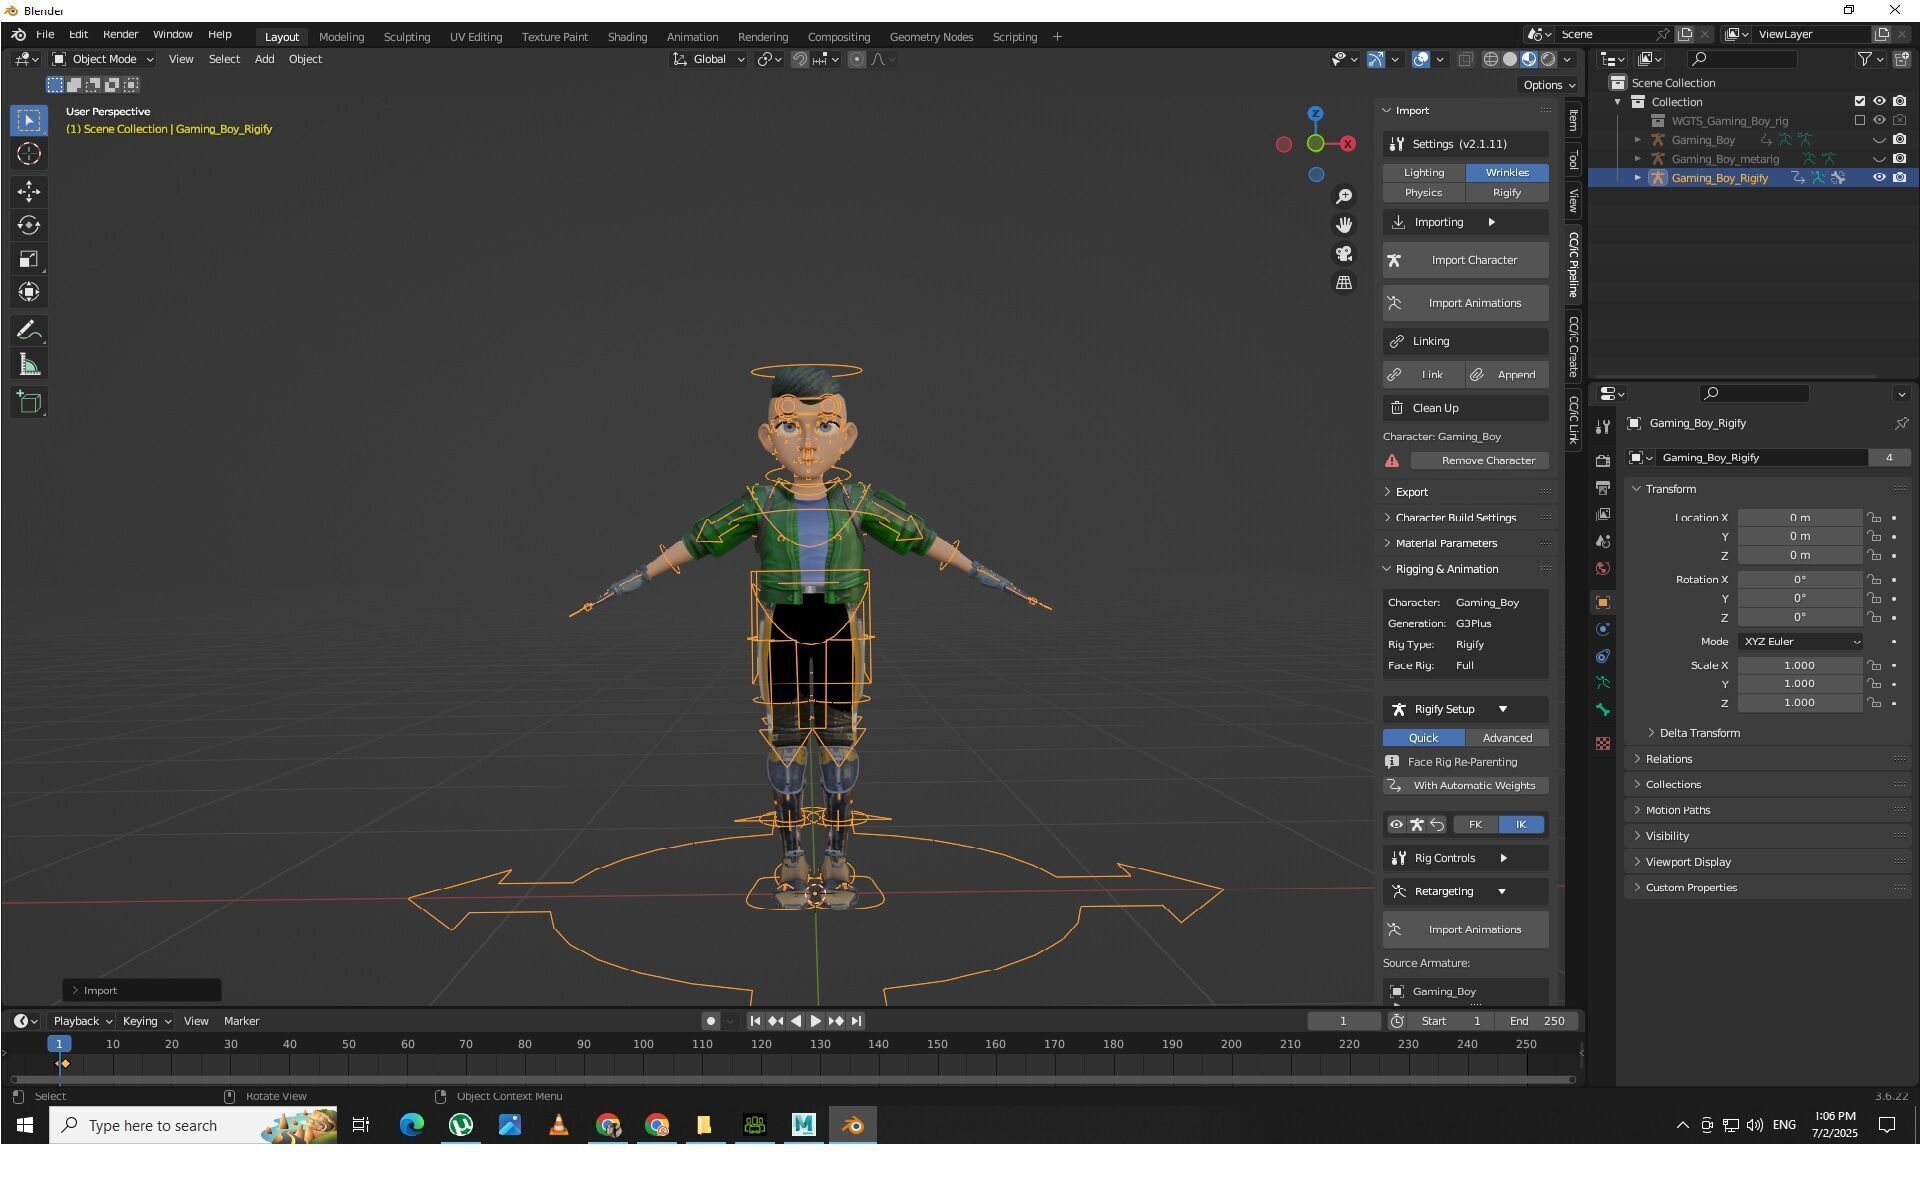Activate the Move tool
Image resolution: width=1920 pixels, height=1200 pixels.
(29, 191)
